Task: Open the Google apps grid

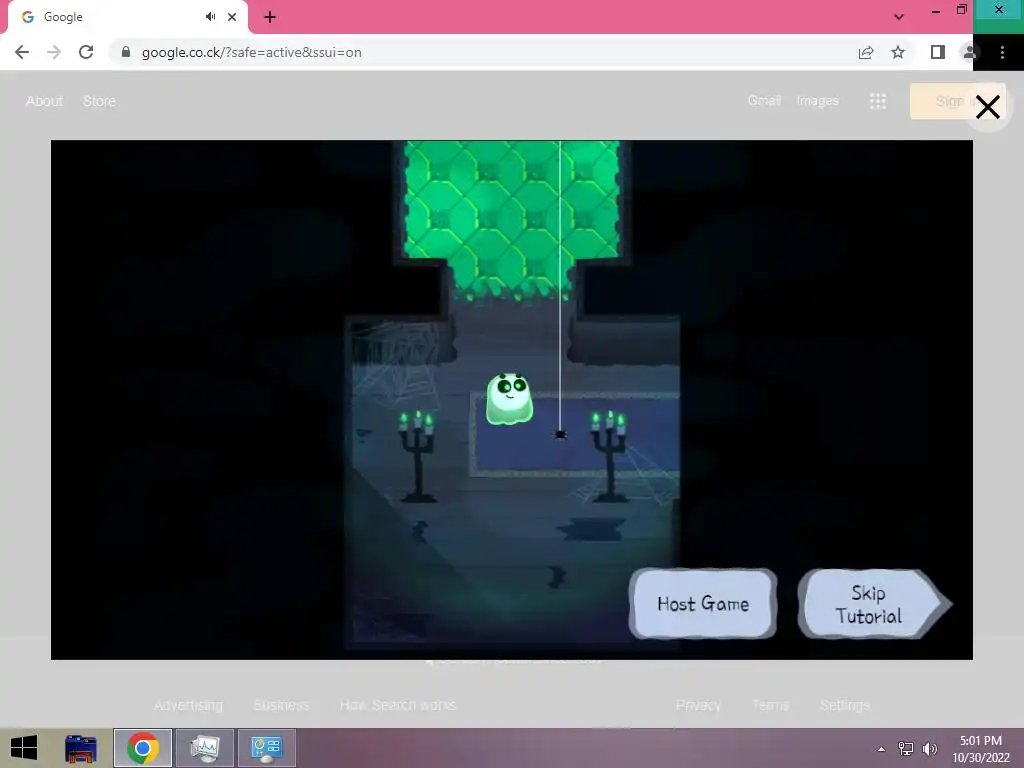Action: (x=878, y=101)
